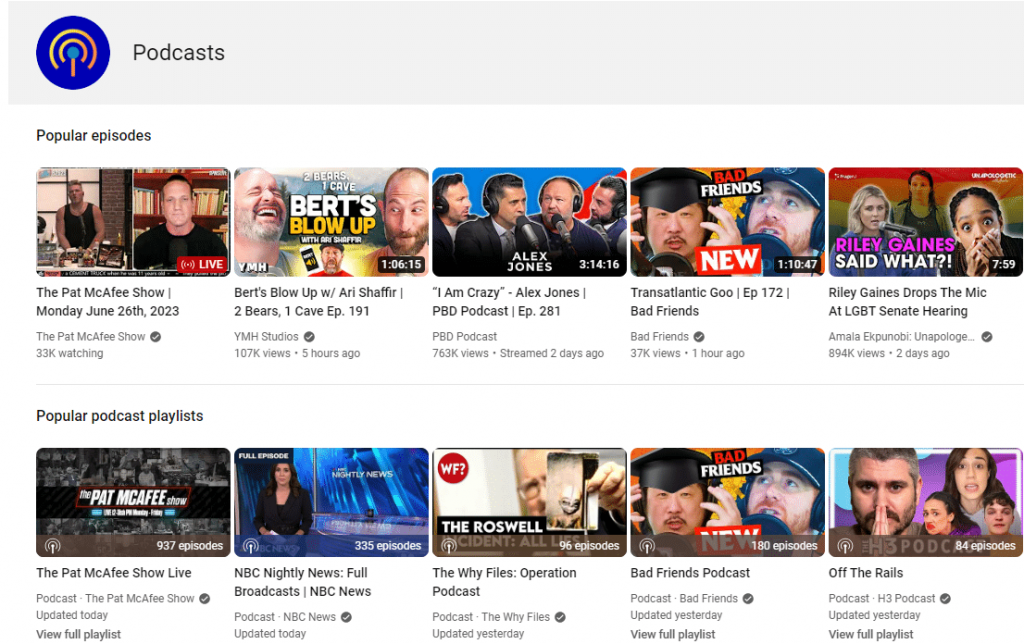Click podcast icon on Bad Friends Podcast thumbnail
Viewport: 1024px width, 644px height.
(647, 545)
